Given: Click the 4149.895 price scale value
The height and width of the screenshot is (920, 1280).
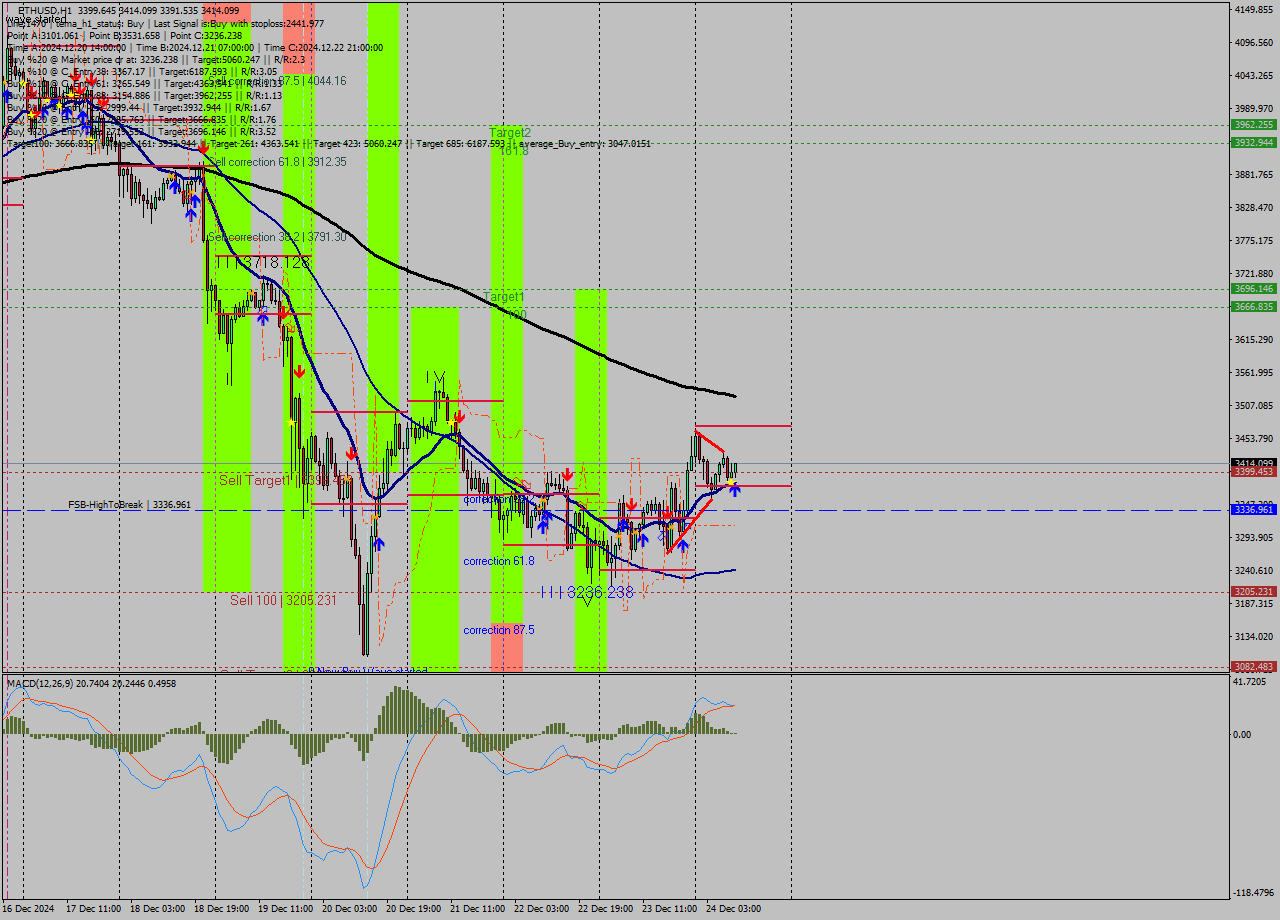Looking at the screenshot, I should tap(1254, 10).
